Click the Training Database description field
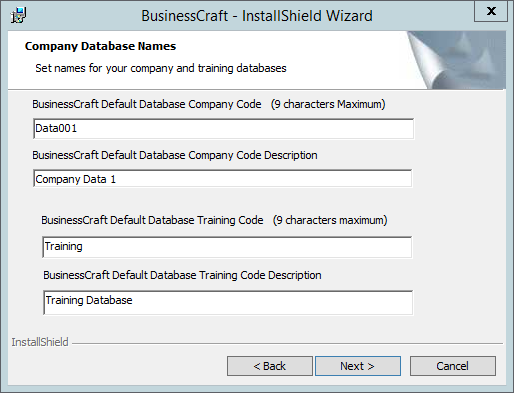The height and width of the screenshot is (393, 514). [x=228, y=302]
